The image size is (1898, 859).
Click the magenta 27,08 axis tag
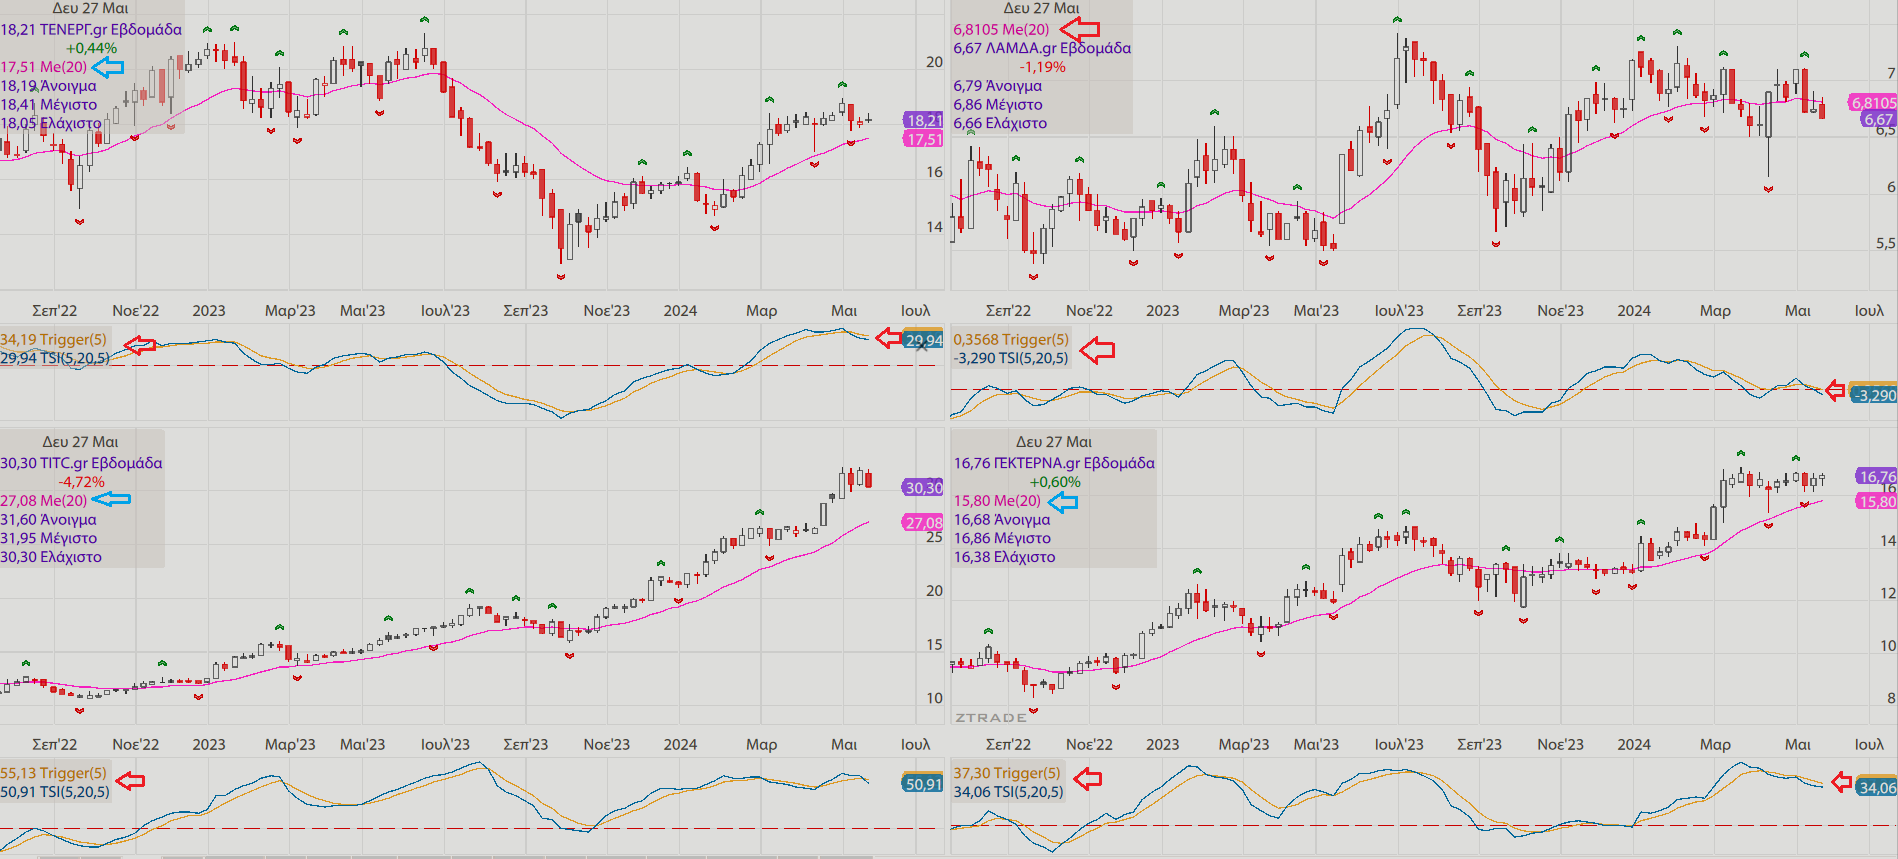pyautogui.click(x=924, y=523)
